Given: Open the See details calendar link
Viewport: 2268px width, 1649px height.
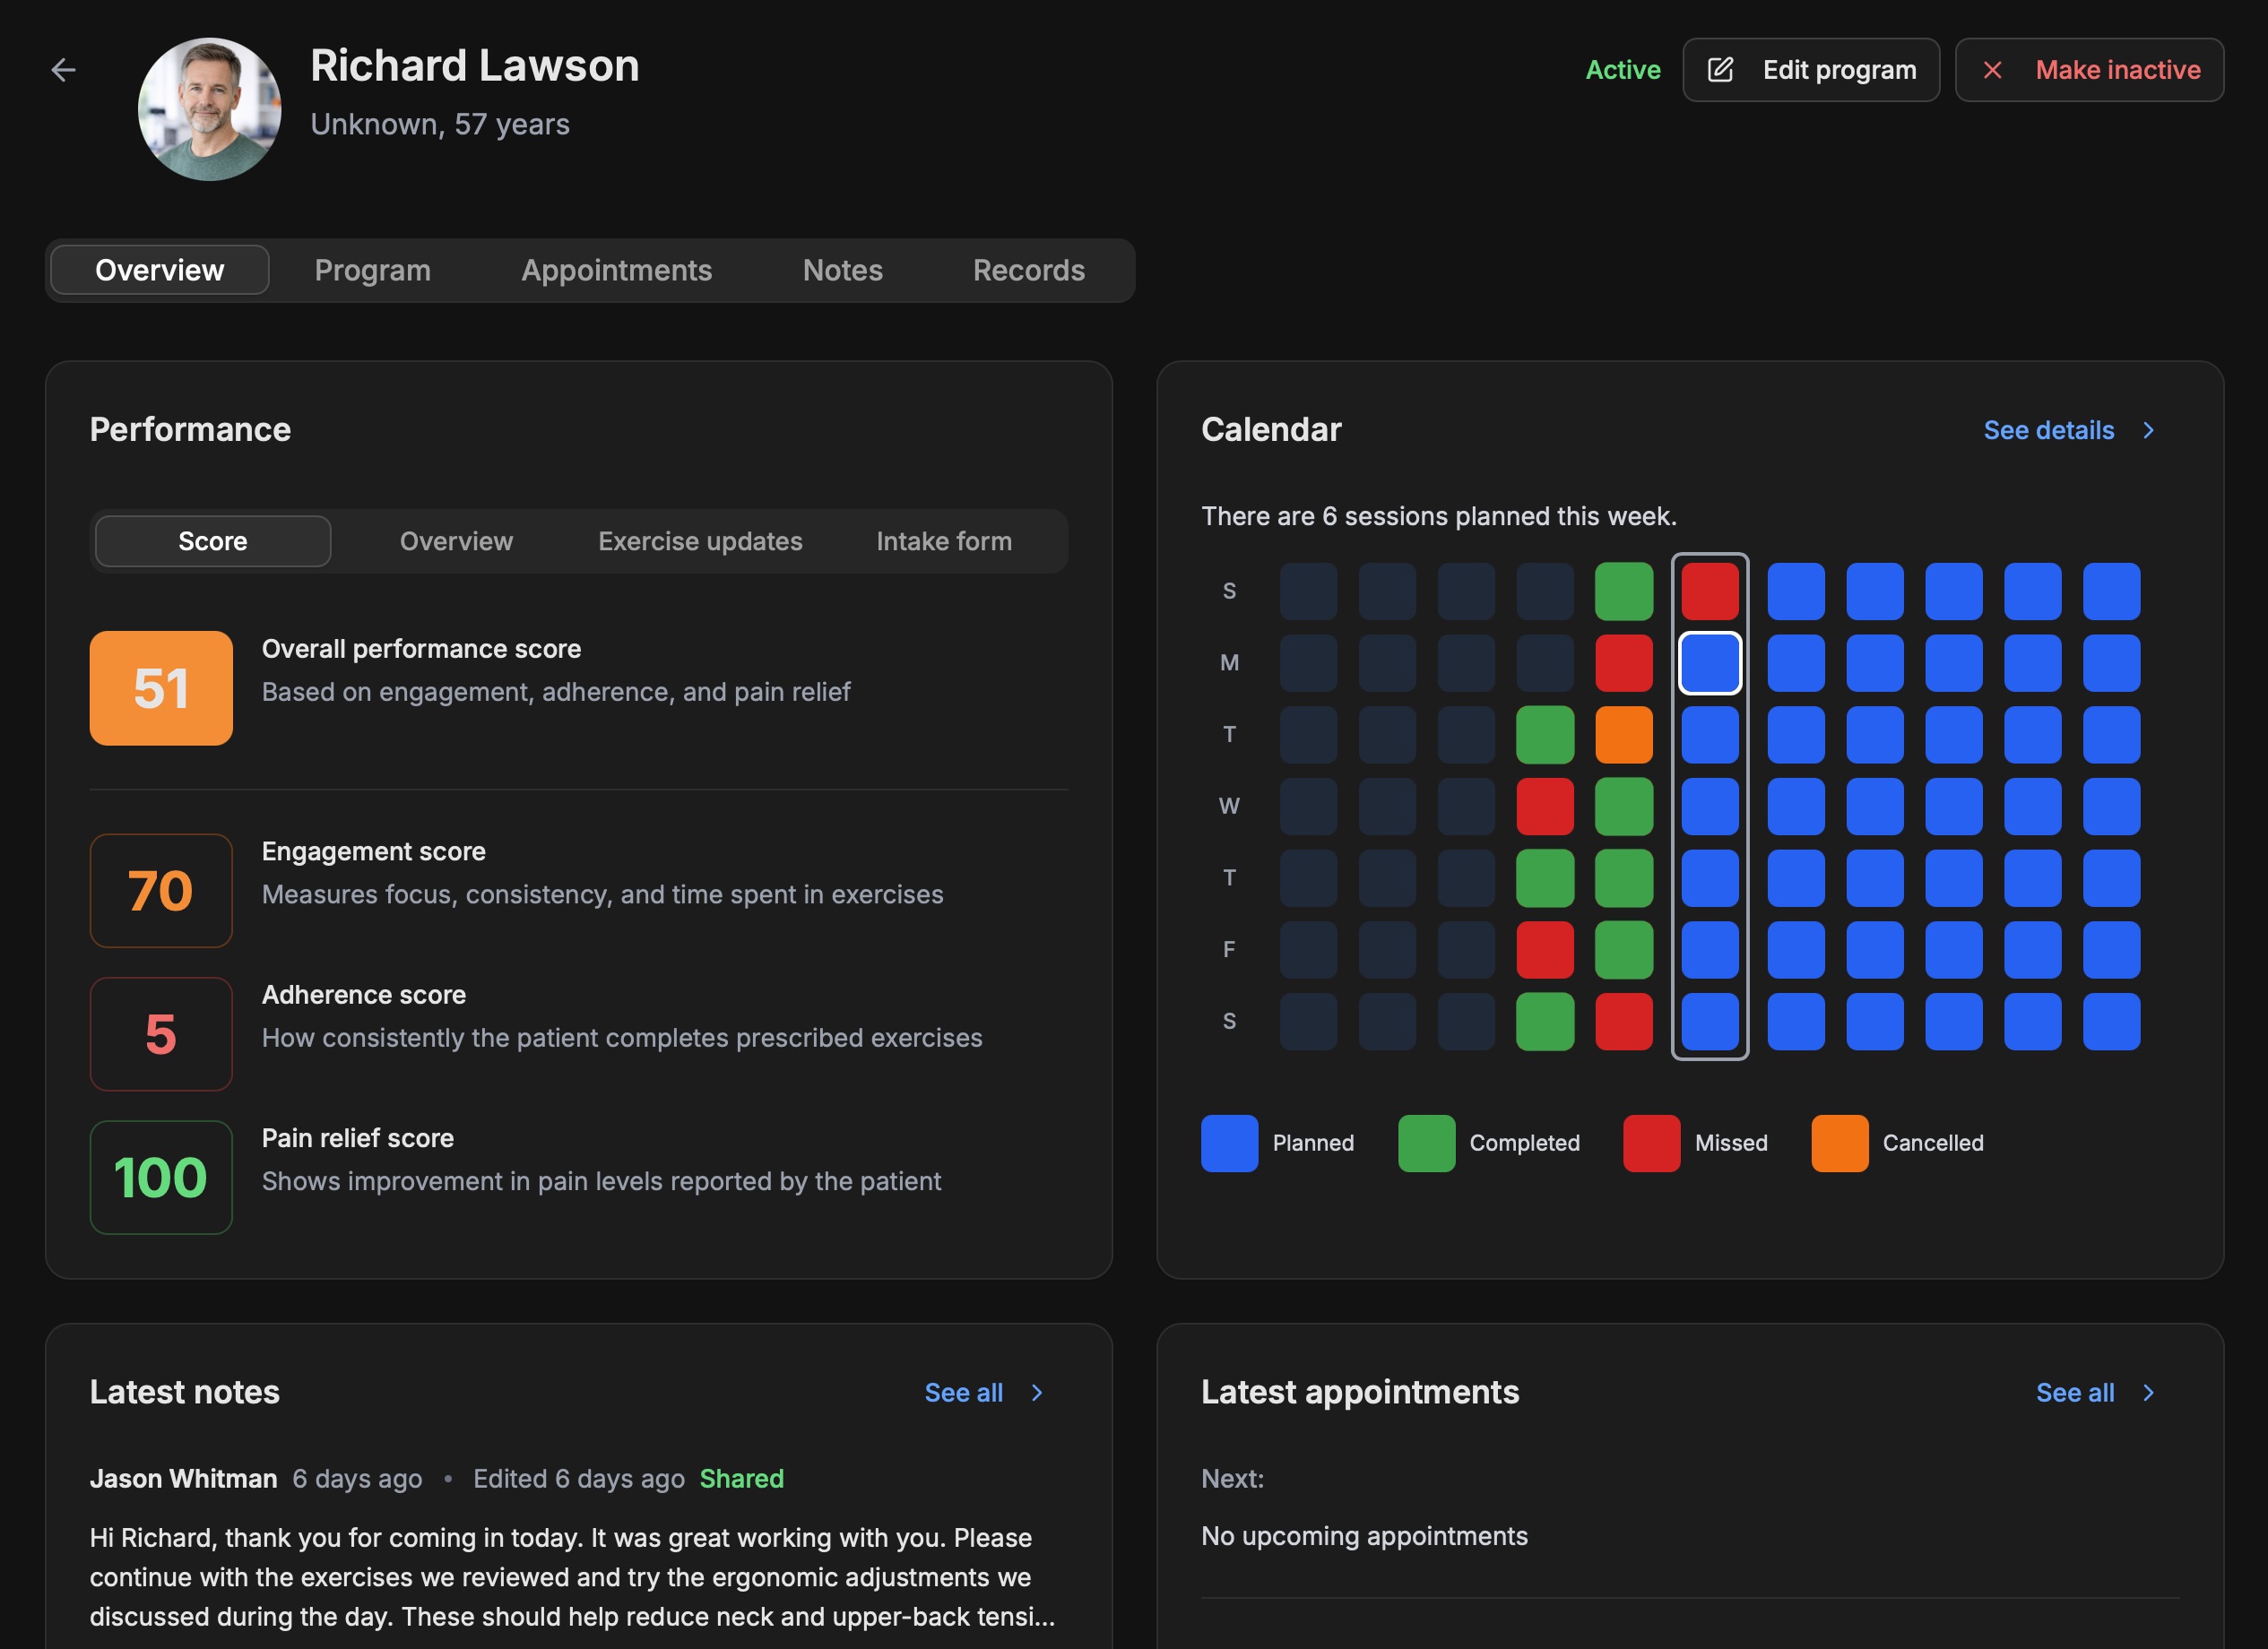Looking at the screenshot, I should [2048, 430].
